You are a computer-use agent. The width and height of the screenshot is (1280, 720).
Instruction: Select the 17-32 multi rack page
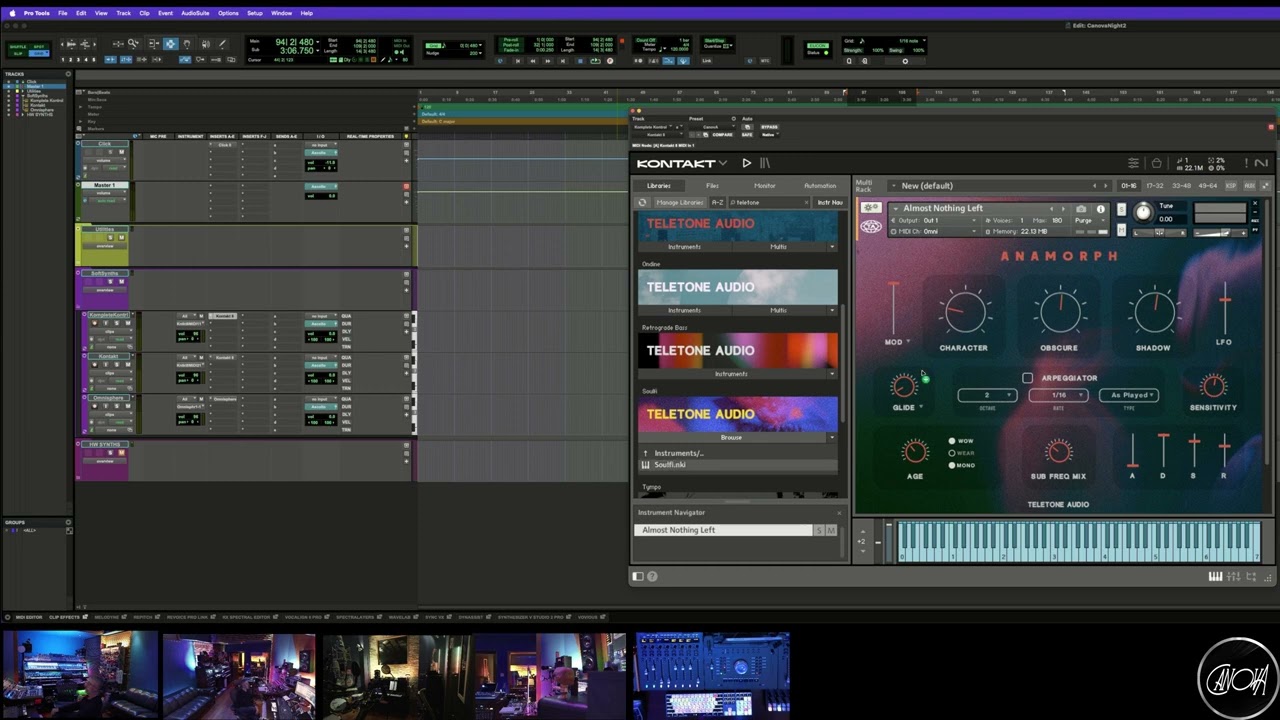[1155, 186]
